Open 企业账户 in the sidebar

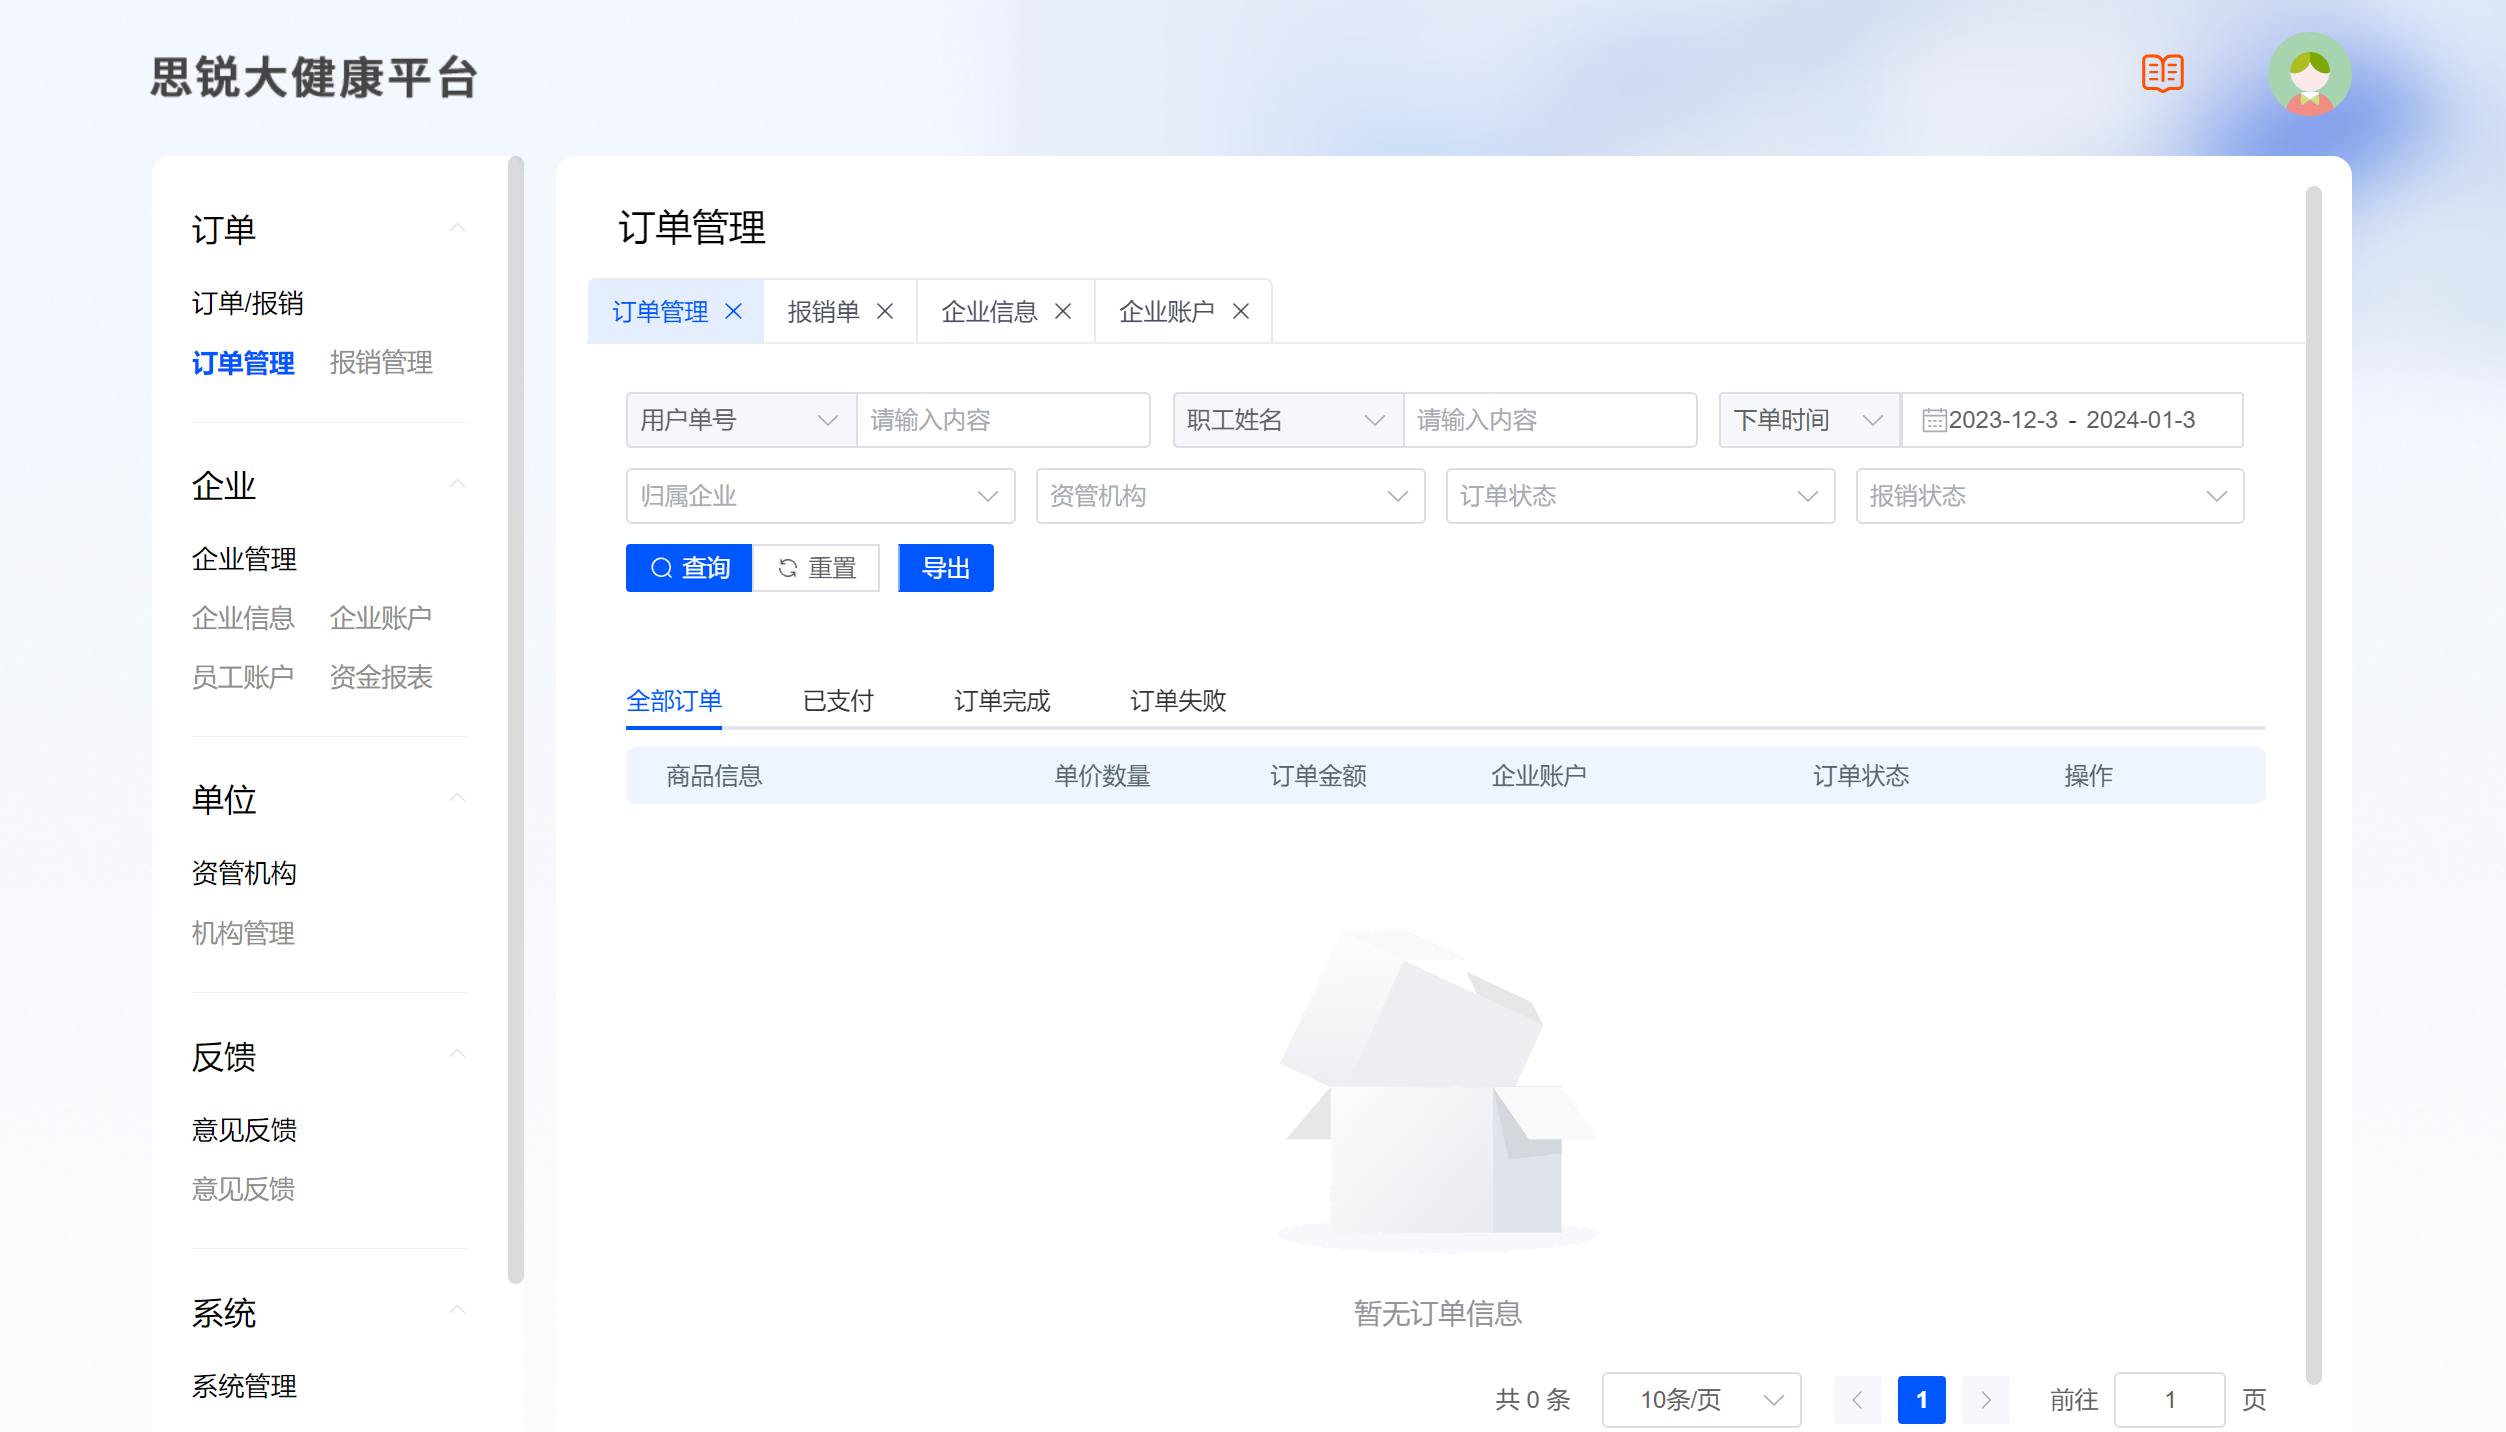pyautogui.click(x=381, y=618)
